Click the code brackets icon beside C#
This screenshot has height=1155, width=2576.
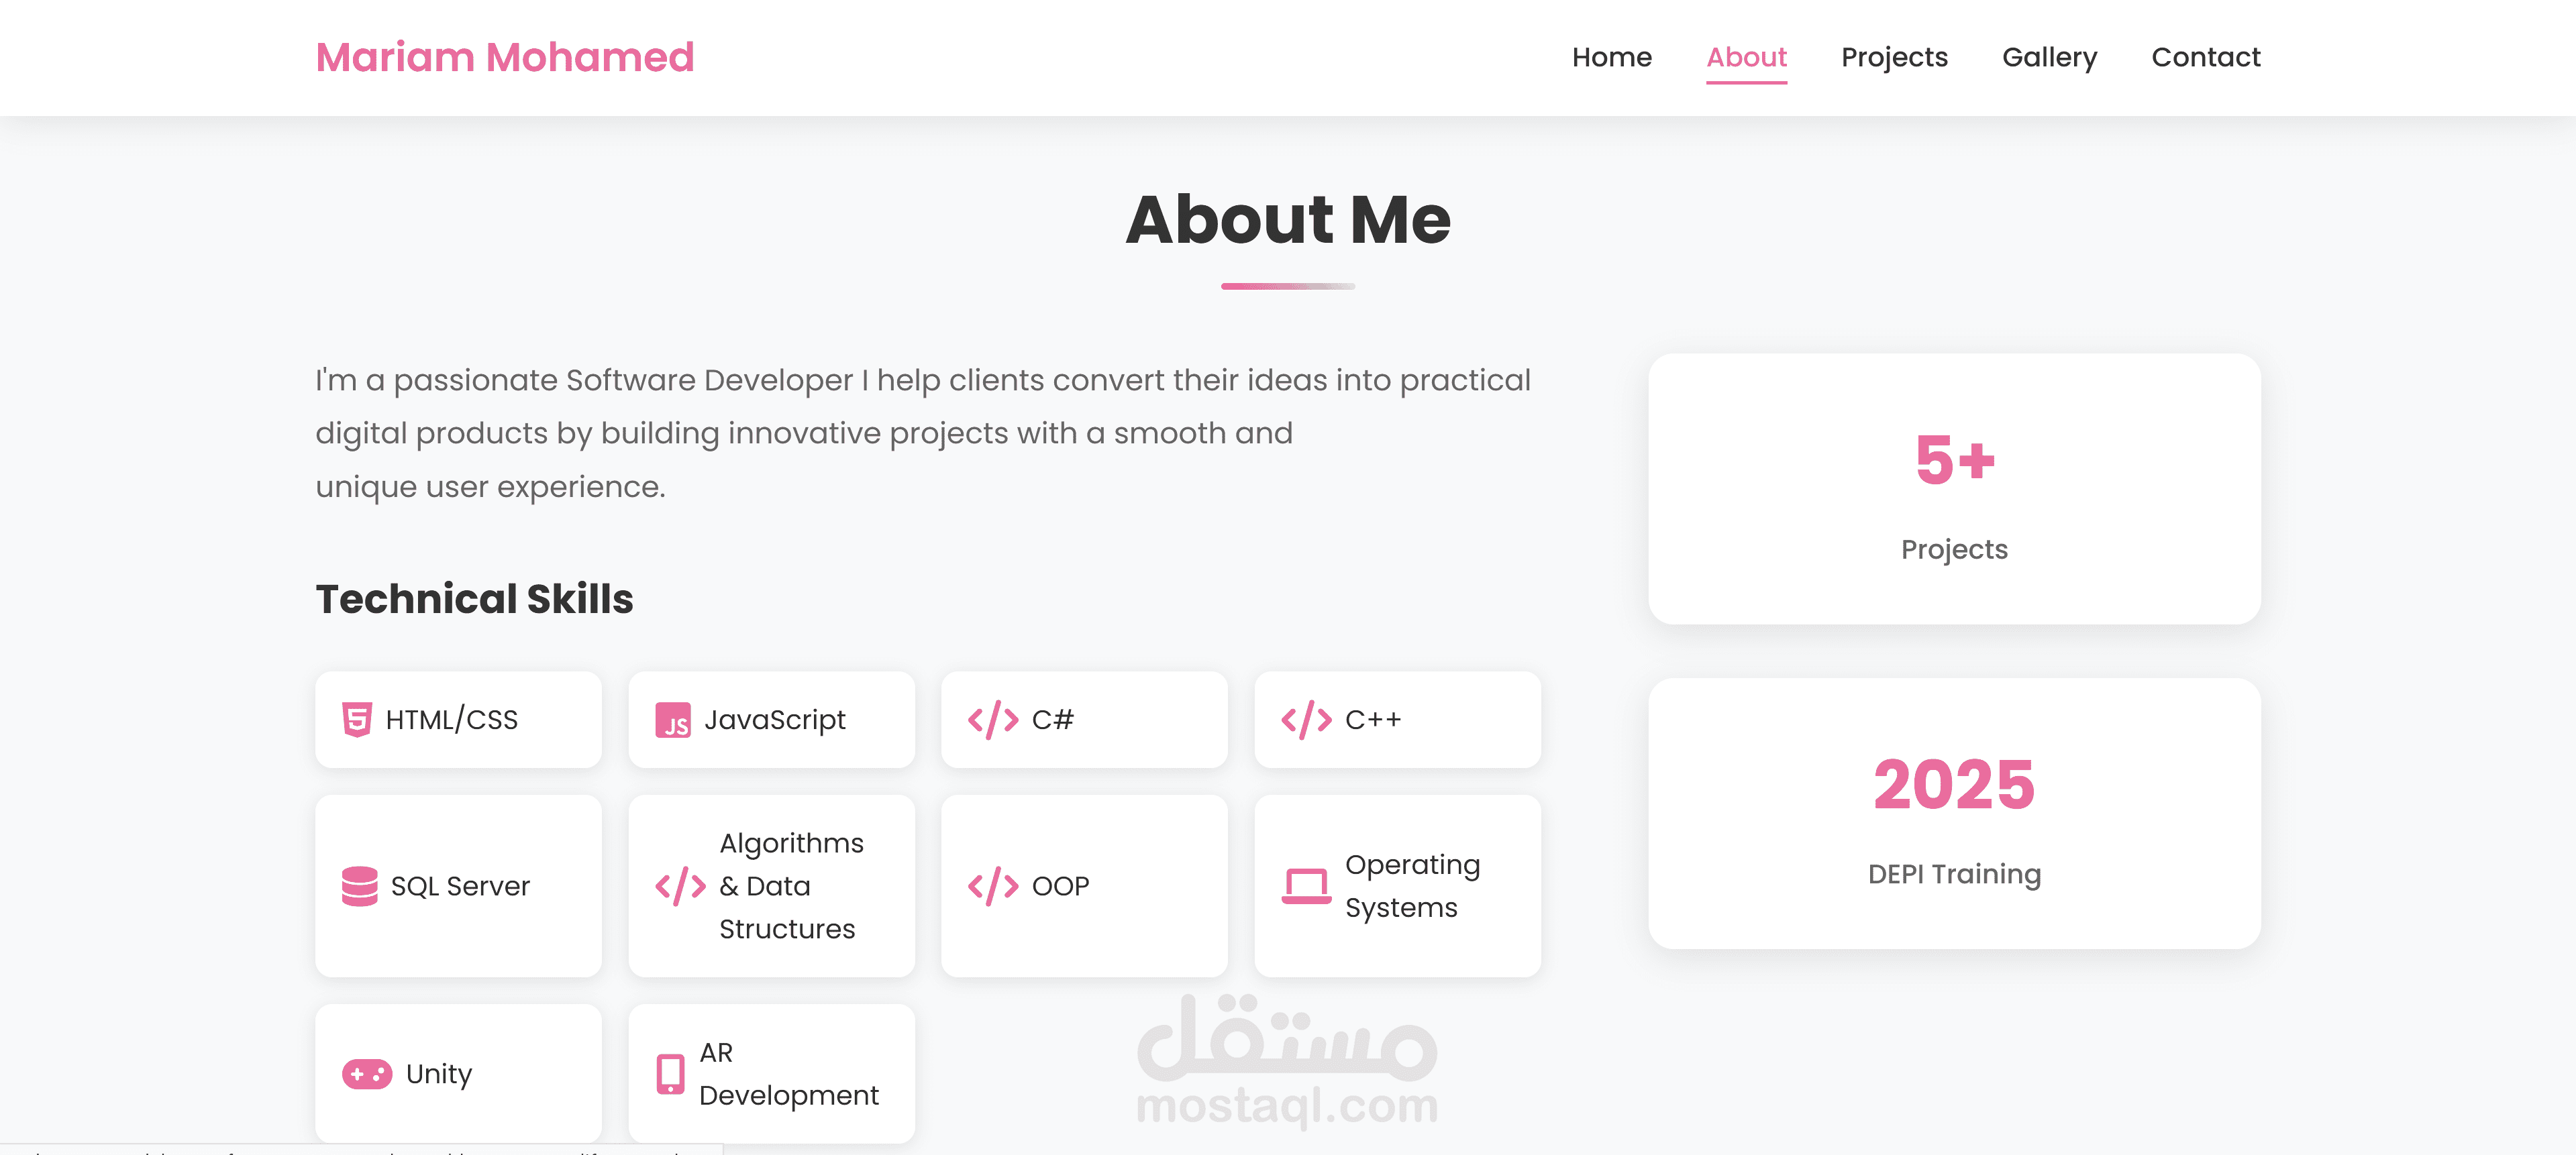[x=992, y=719]
